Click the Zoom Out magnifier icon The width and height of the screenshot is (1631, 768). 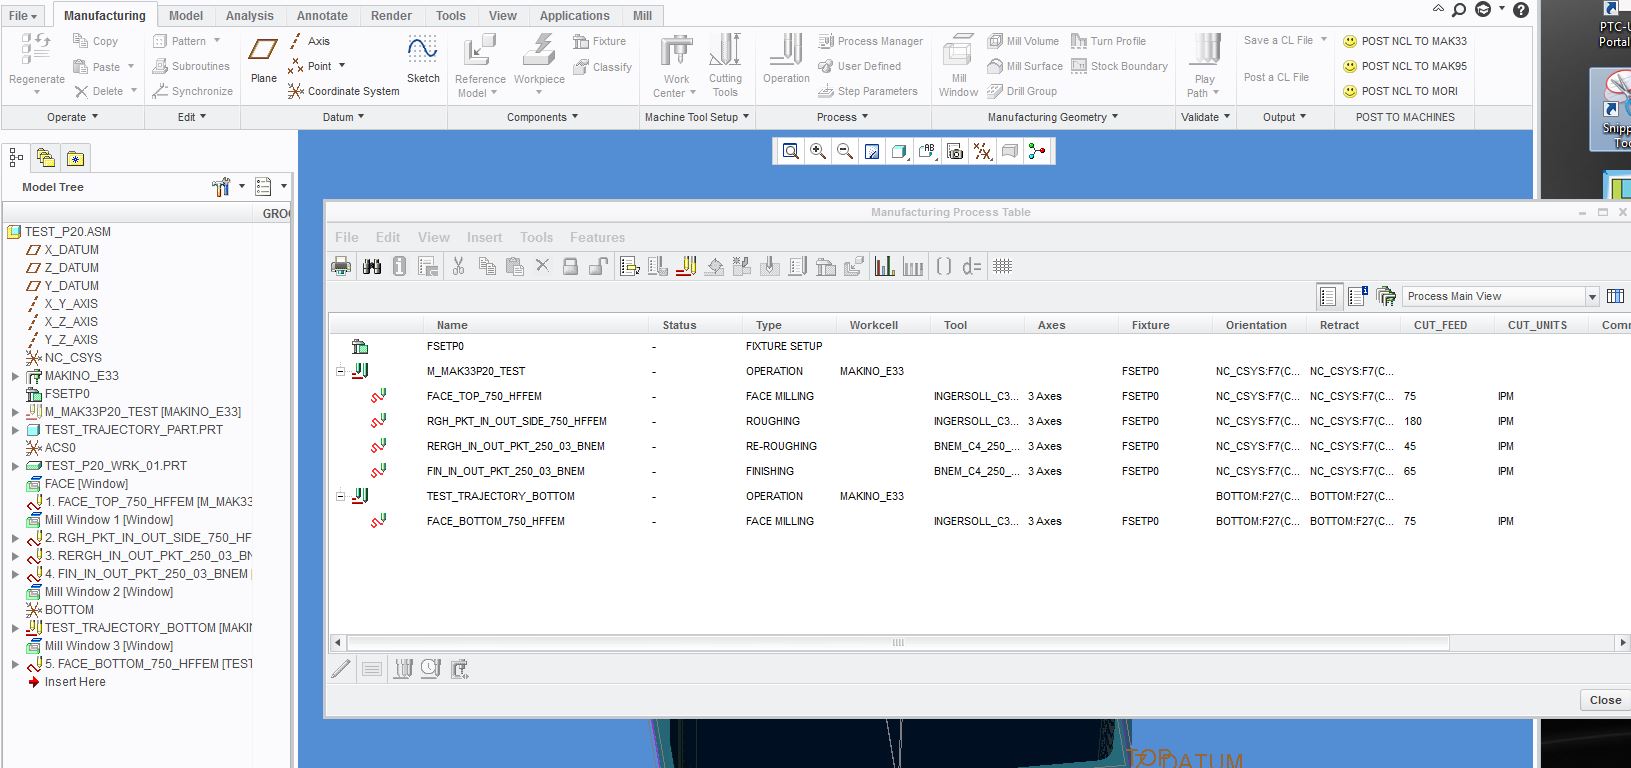845,151
